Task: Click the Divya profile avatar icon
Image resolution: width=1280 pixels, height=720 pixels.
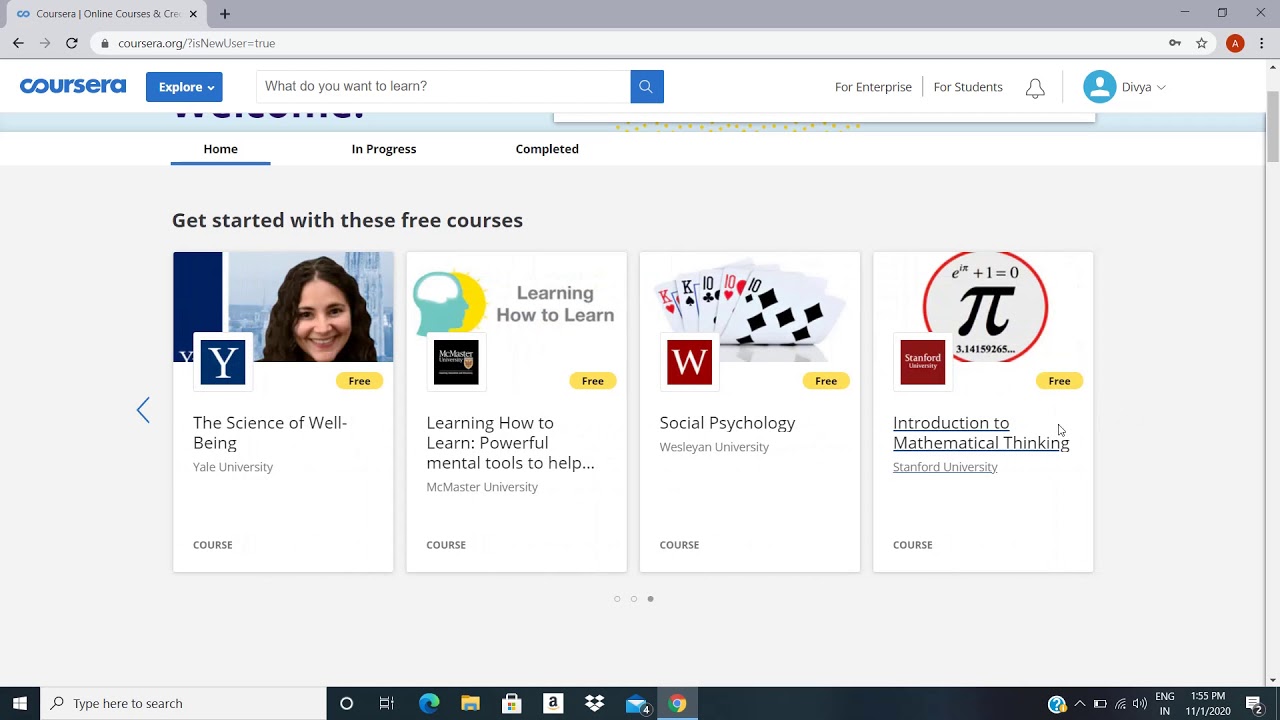Action: click(1099, 87)
